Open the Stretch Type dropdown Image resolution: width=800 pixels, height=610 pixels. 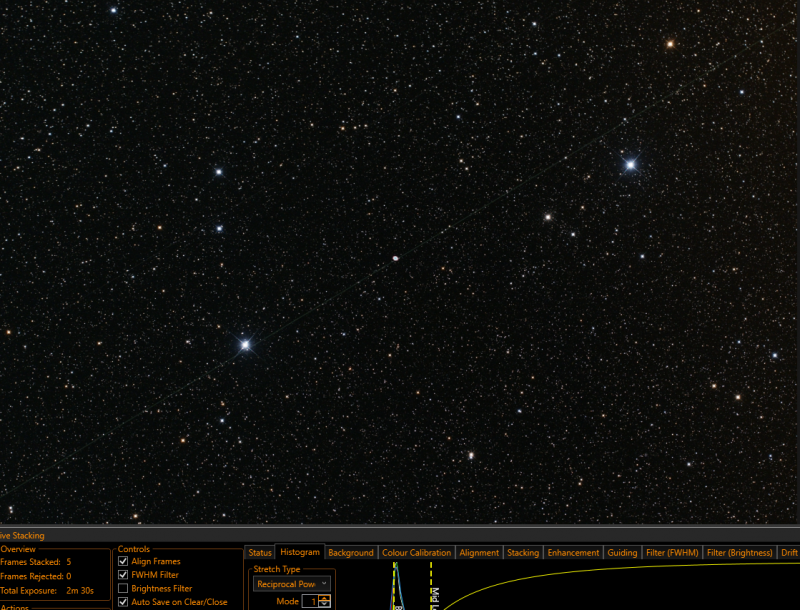(x=292, y=583)
